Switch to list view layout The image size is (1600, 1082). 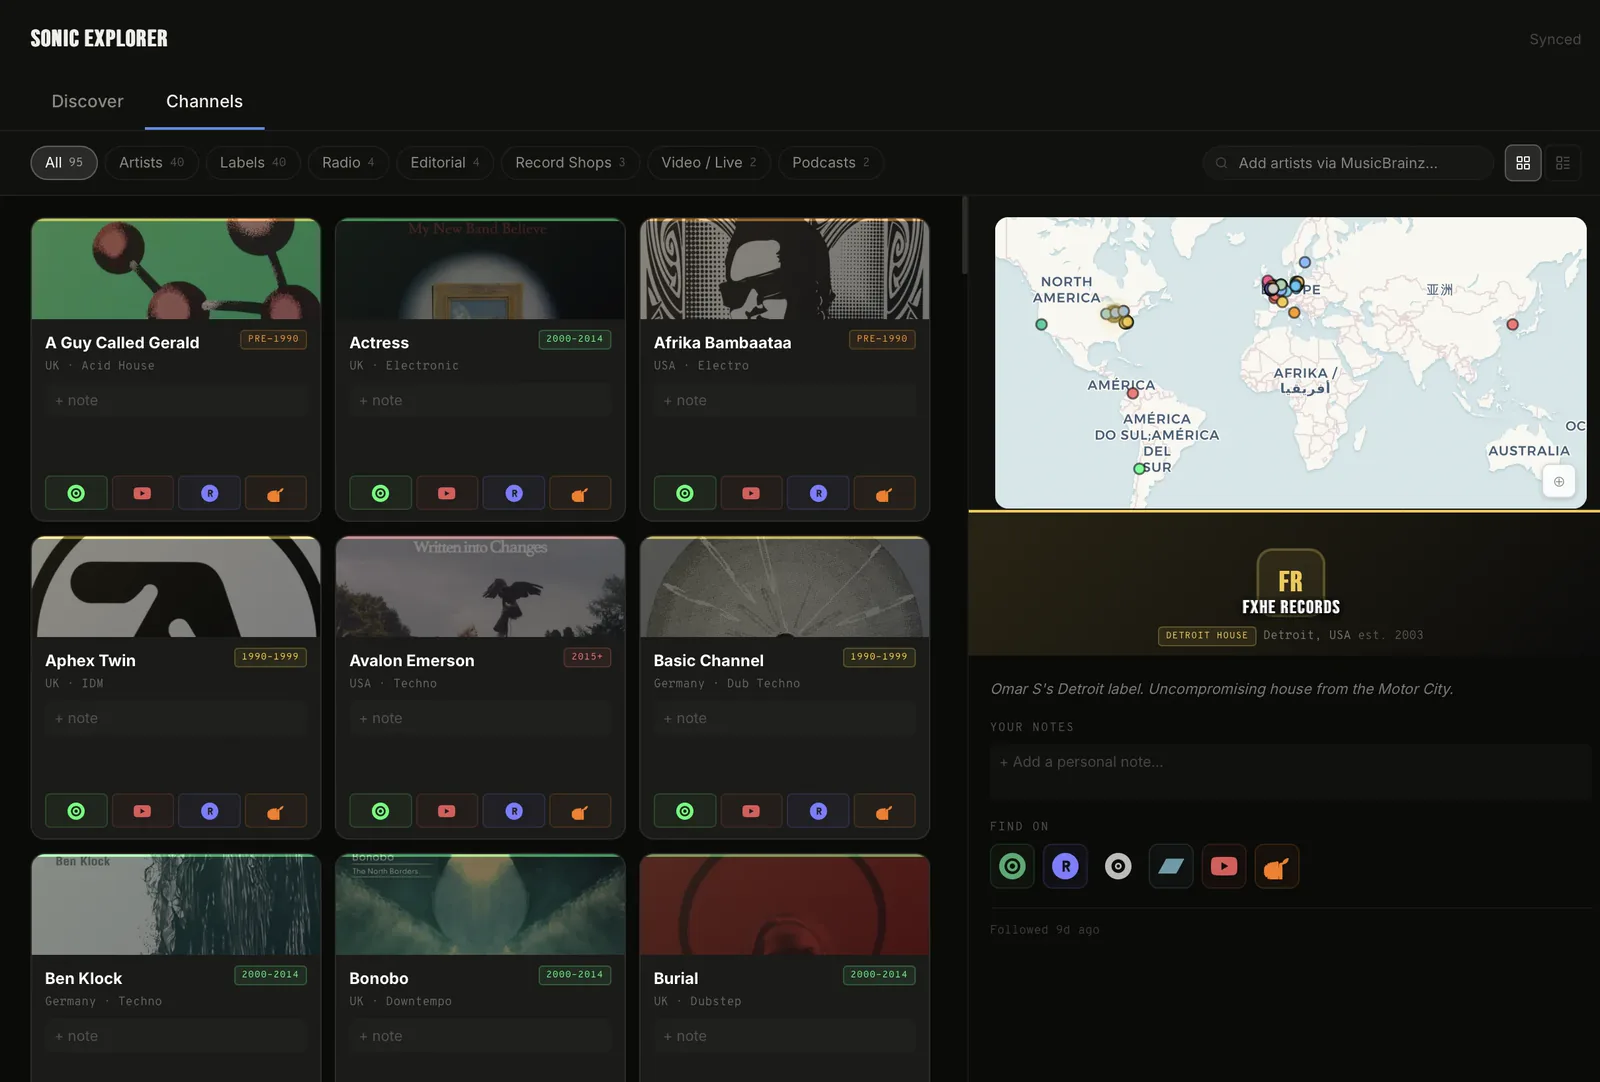tap(1563, 163)
